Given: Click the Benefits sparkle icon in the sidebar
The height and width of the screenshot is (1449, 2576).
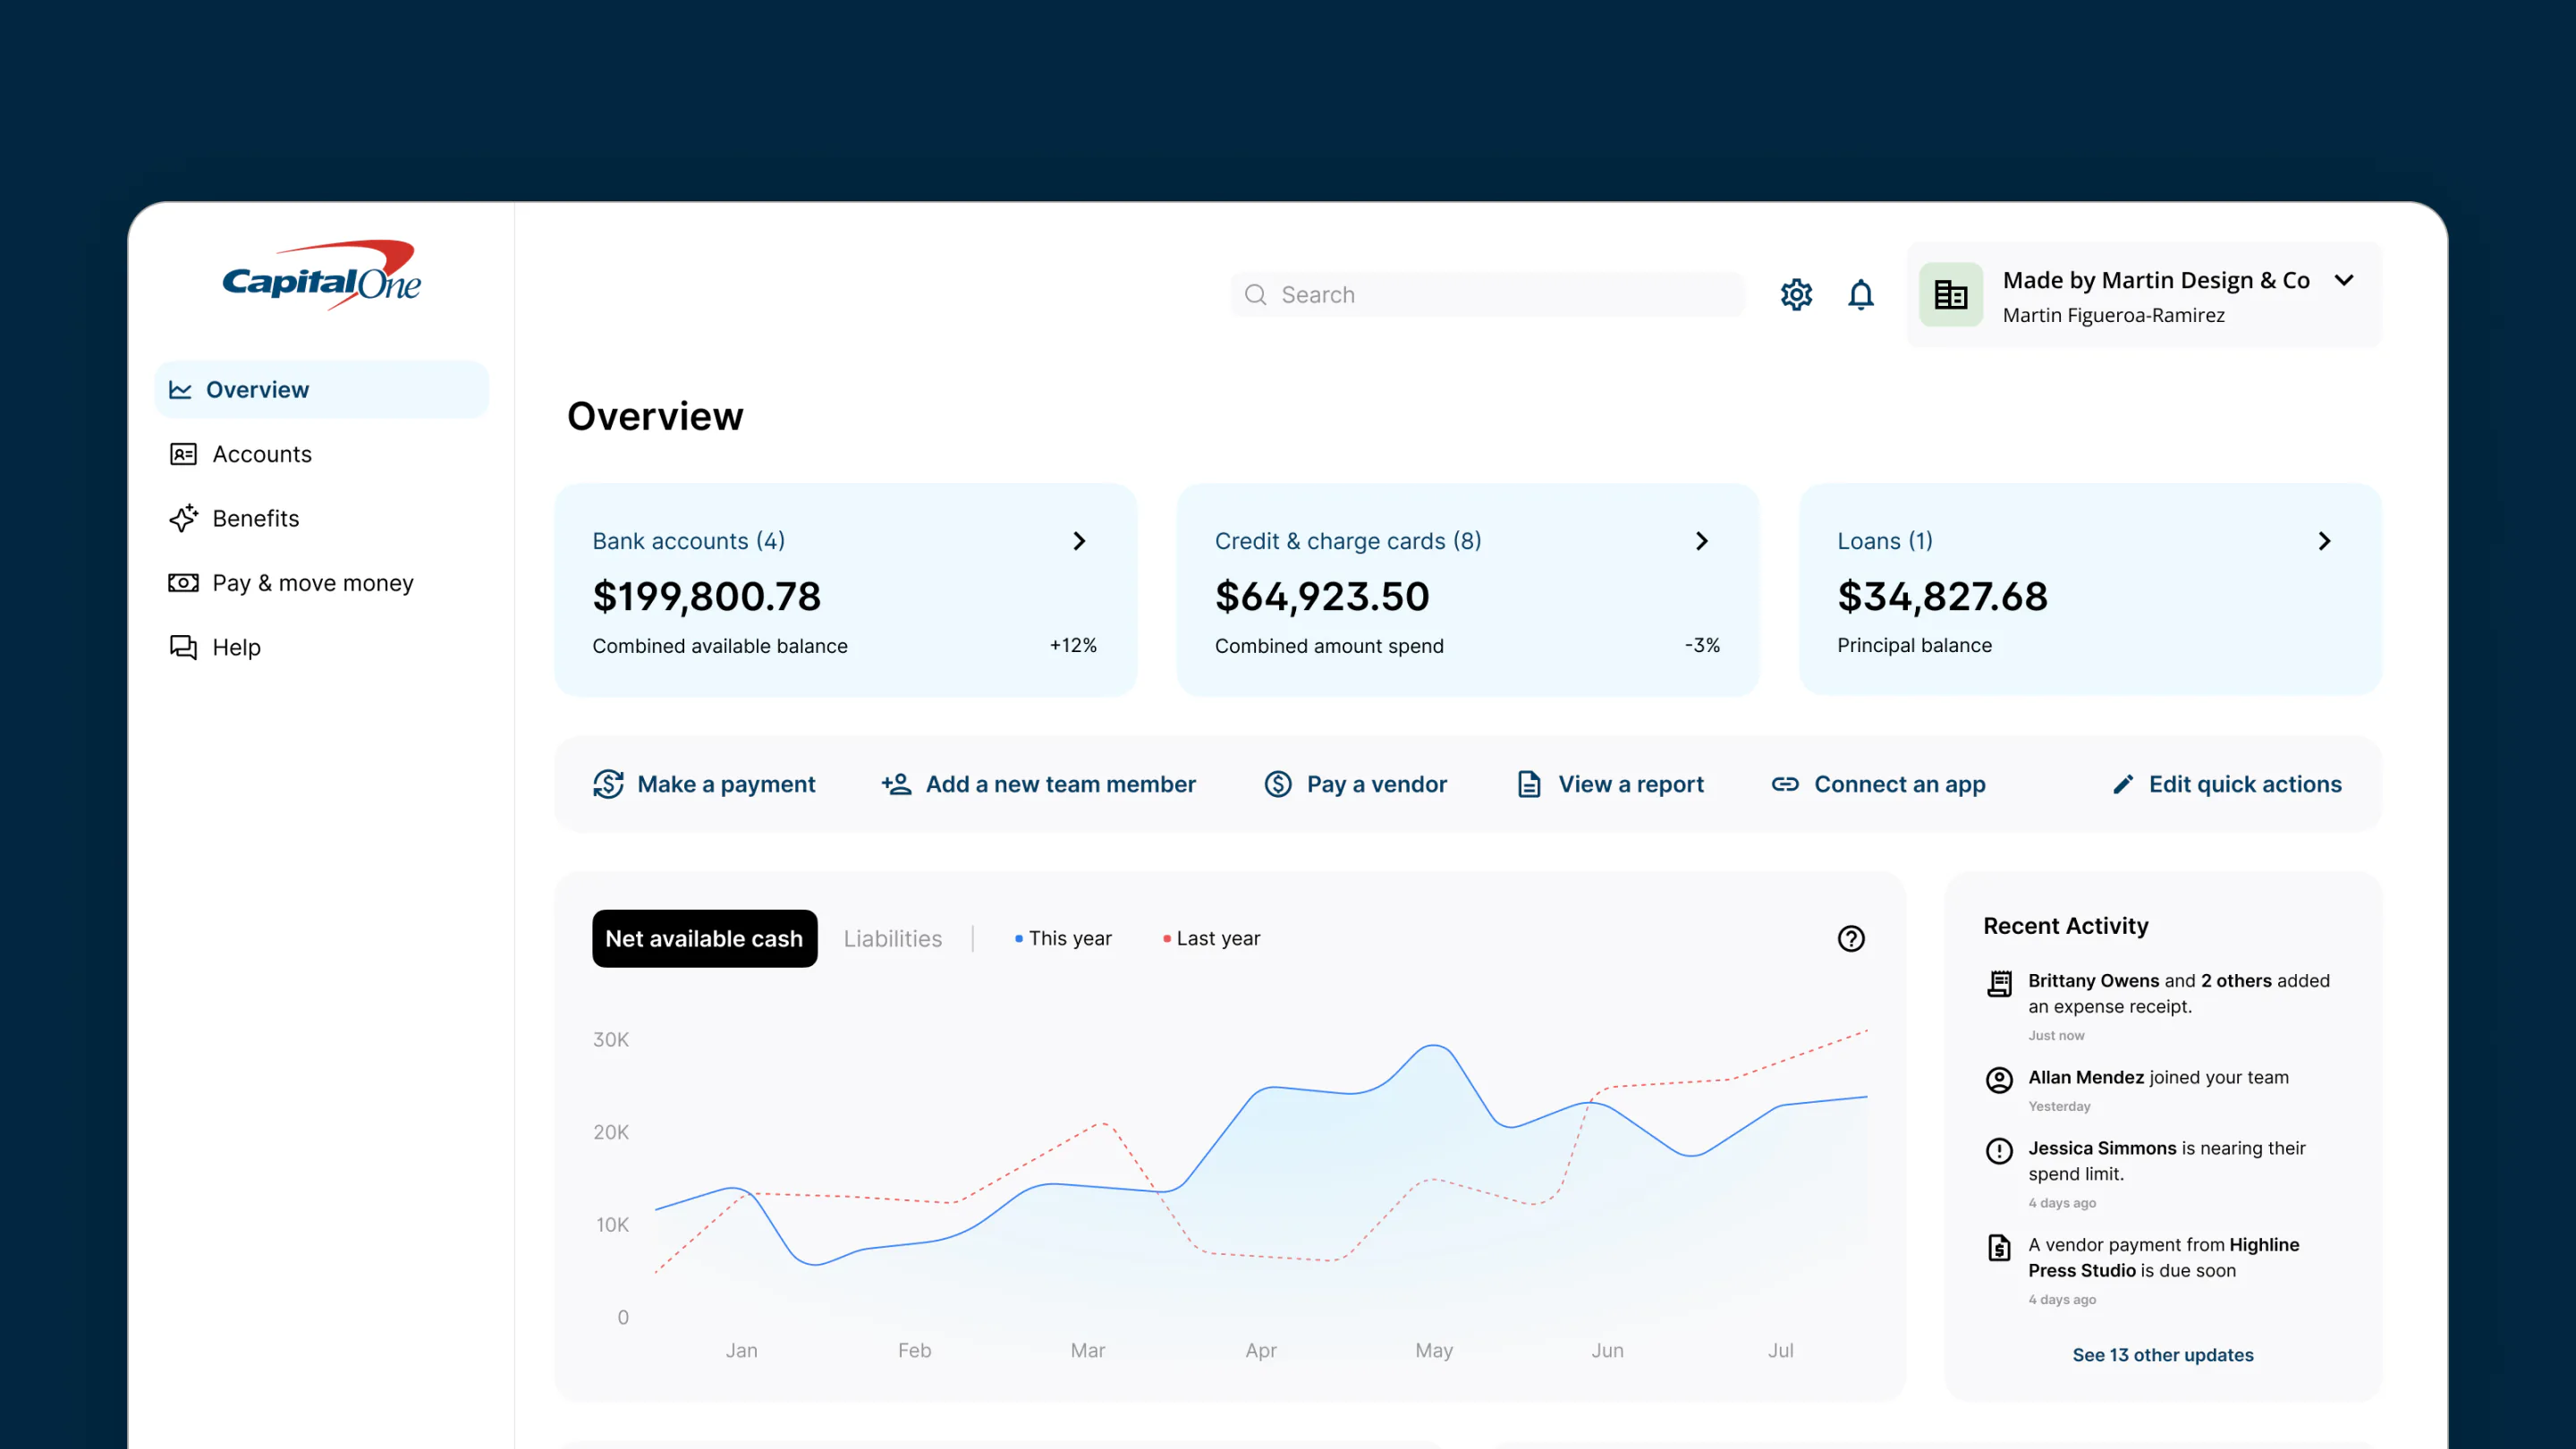Looking at the screenshot, I should pyautogui.click(x=183, y=518).
